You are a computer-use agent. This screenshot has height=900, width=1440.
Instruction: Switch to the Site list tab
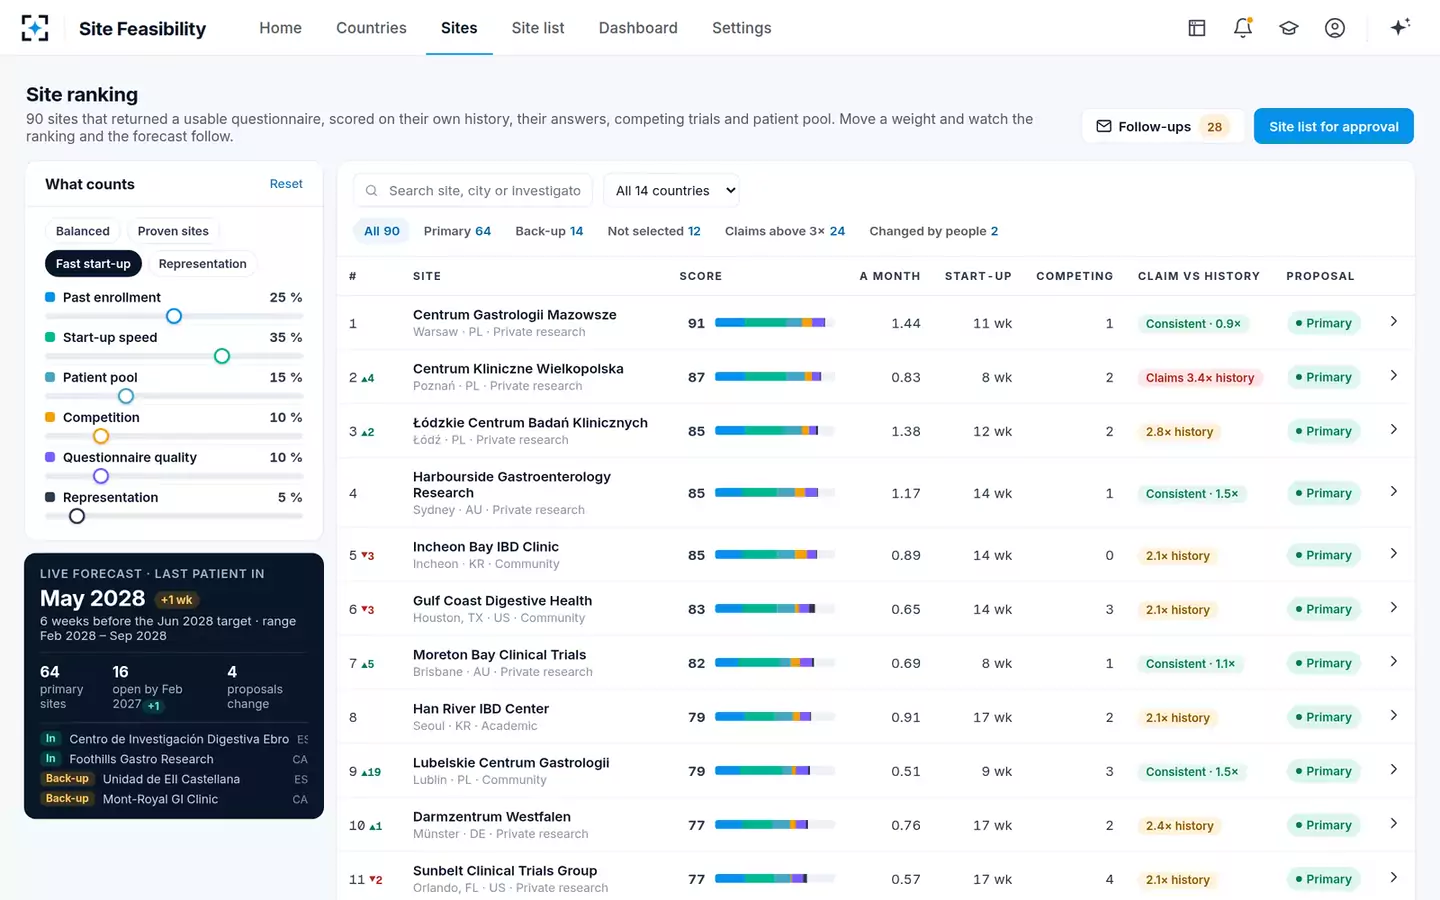538,28
